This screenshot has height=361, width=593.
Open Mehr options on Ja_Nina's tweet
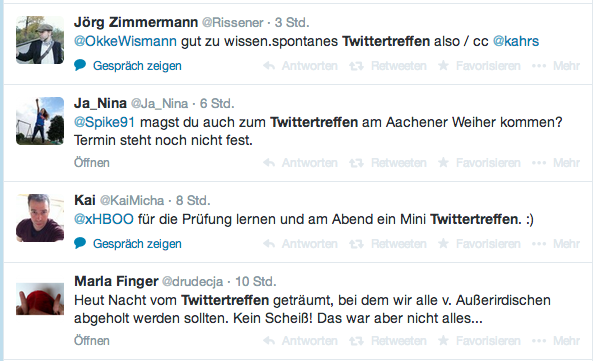[x=556, y=163]
